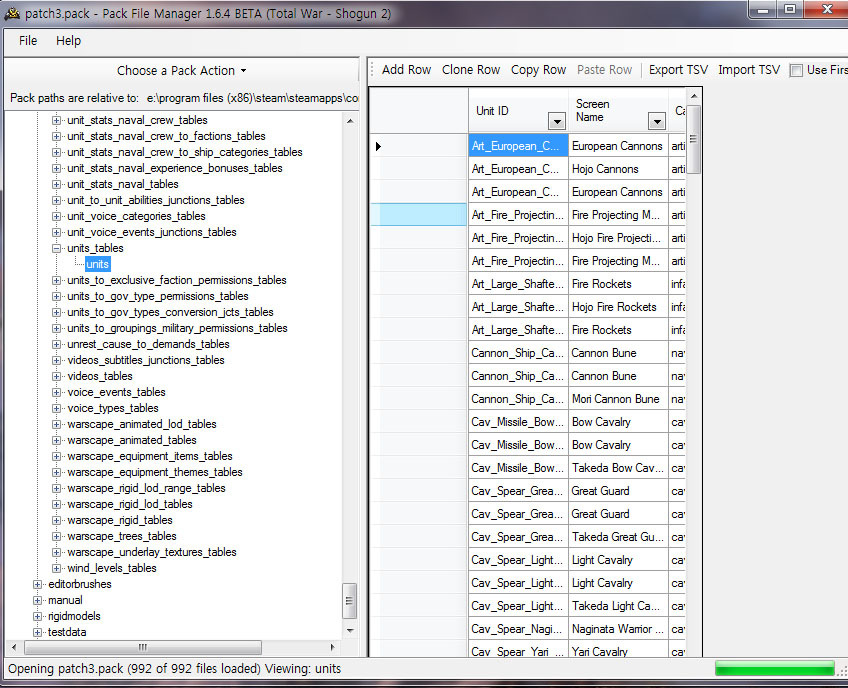
Task: Expand the videos_tables tree node
Action: pyautogui.click(x=56, y=376)
